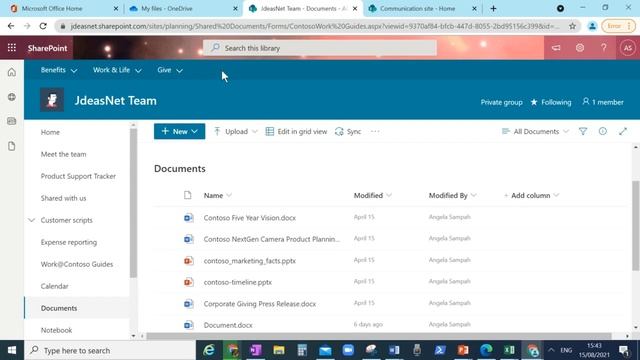Open Contoso Five Year Vision.docx
Screen dimensions: 640x360
tap(250, 218)
